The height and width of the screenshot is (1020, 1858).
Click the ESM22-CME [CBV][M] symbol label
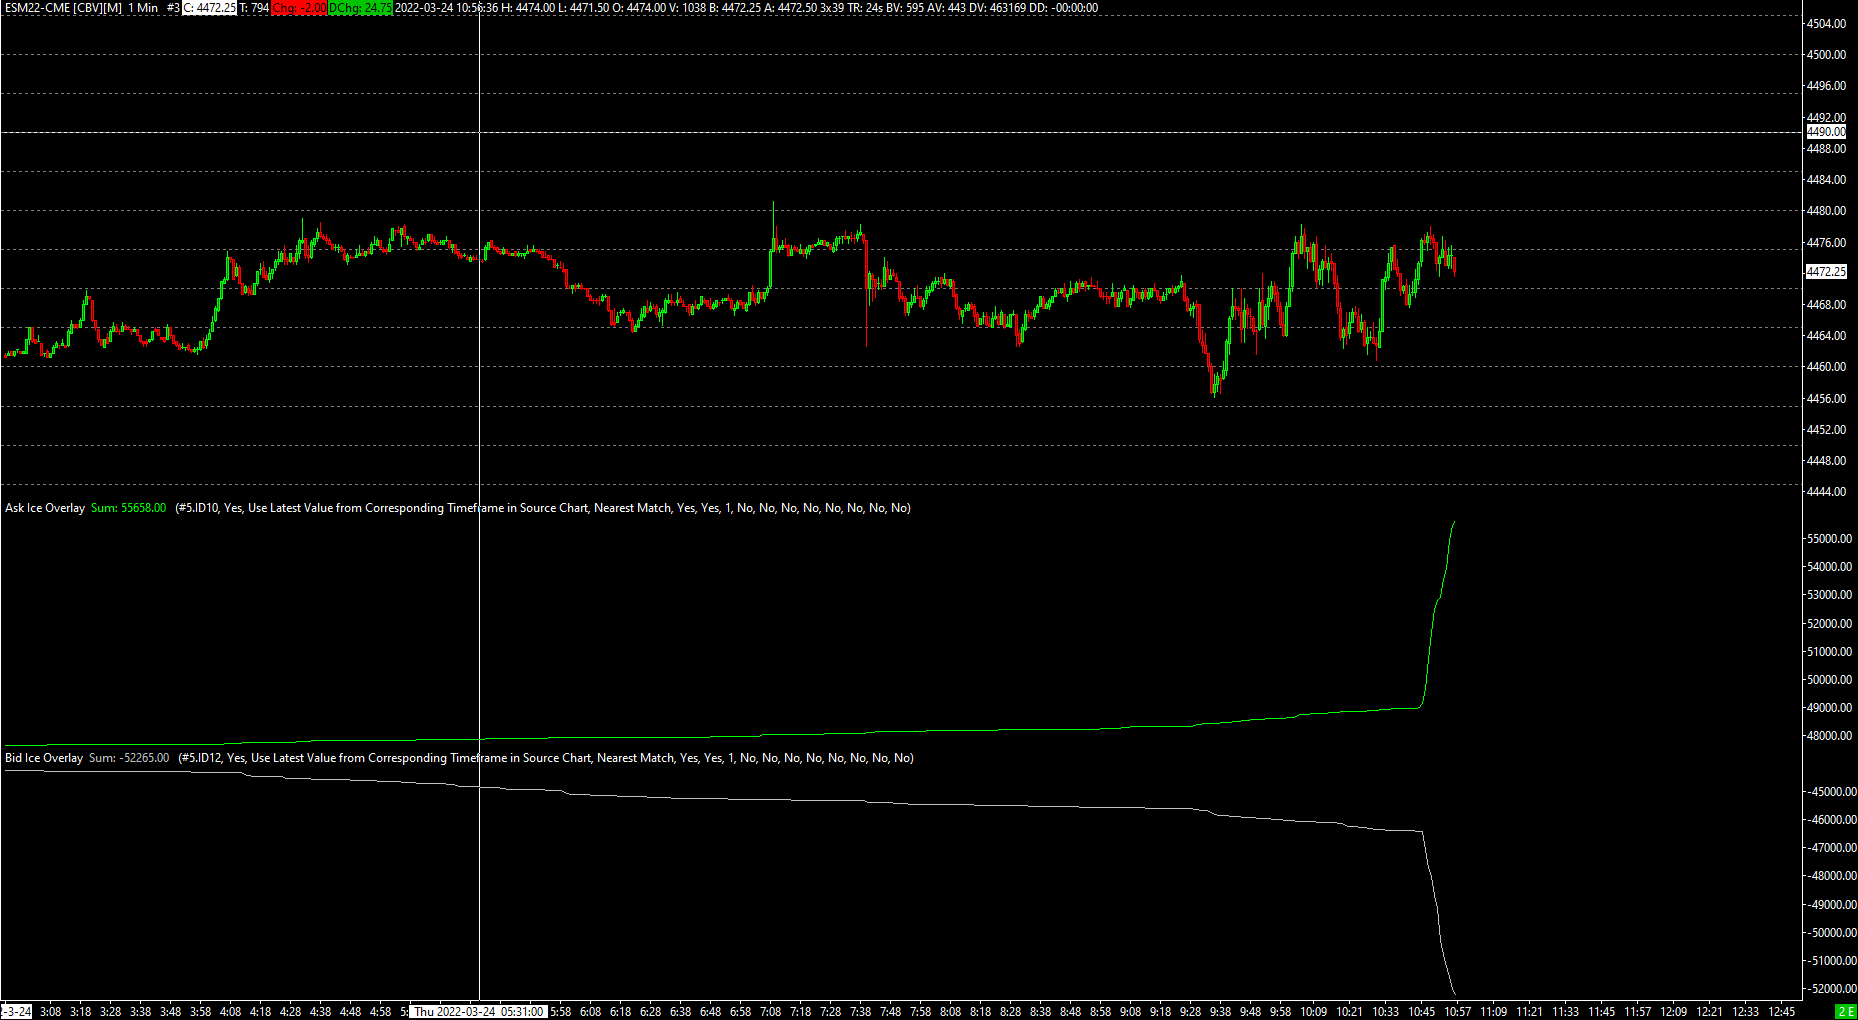tap(63, 8)
